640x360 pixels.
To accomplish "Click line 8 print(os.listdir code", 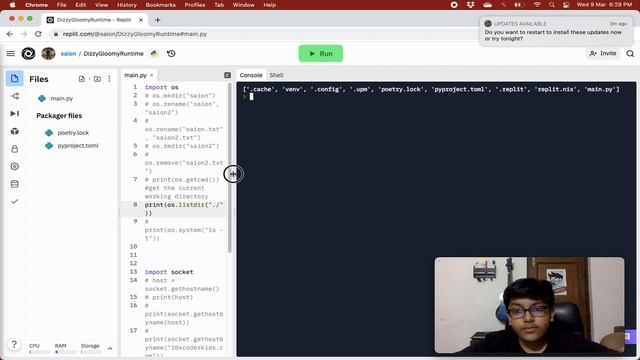I will (x=184, y=209).
